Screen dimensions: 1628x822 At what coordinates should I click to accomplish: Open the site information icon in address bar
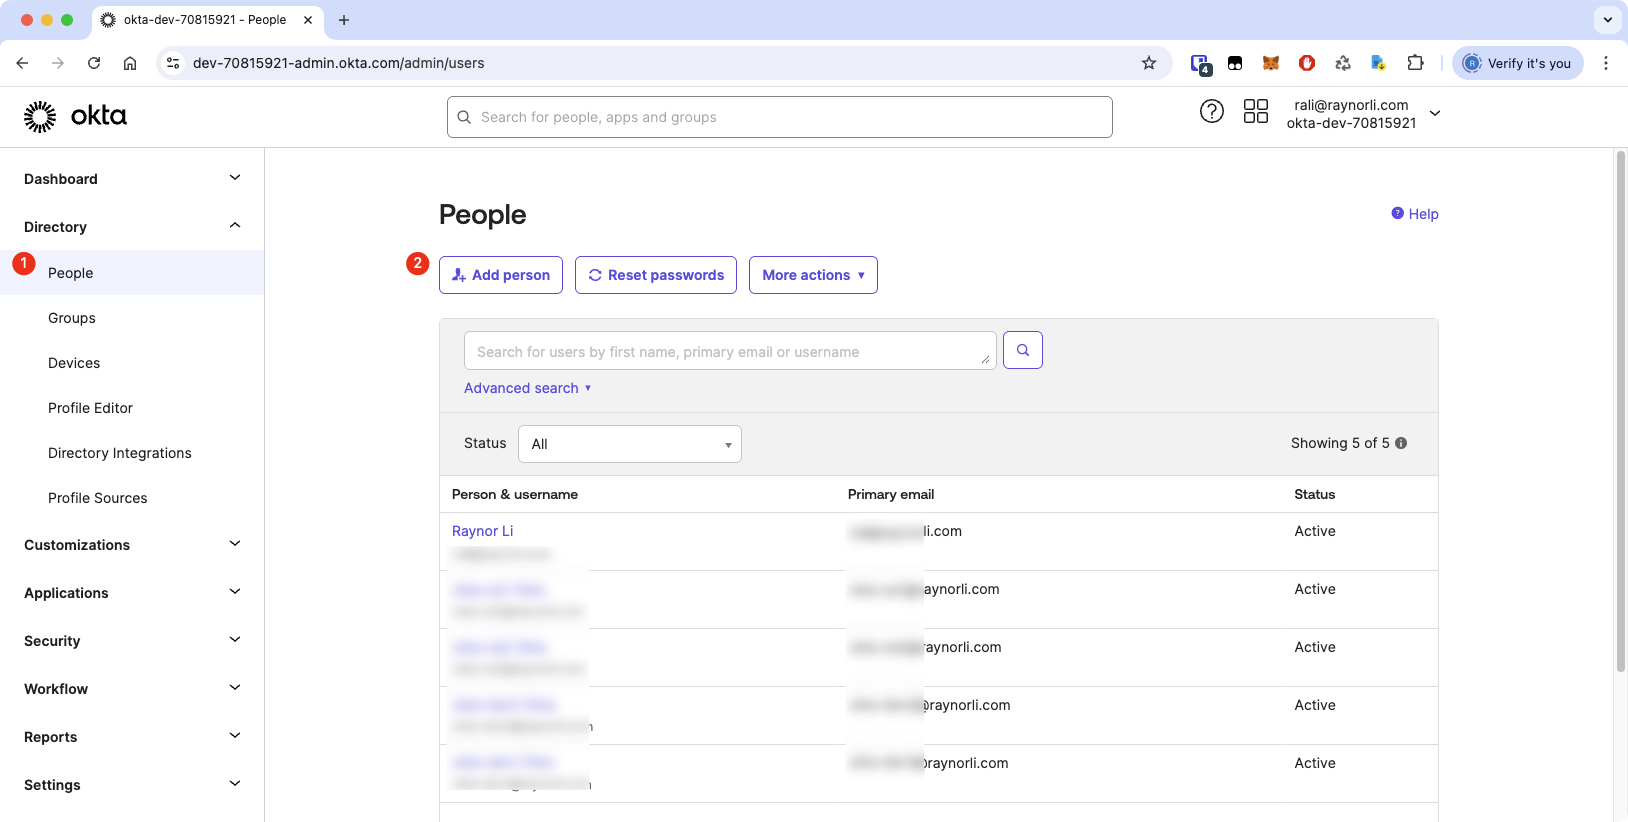(x=173, y=63)
